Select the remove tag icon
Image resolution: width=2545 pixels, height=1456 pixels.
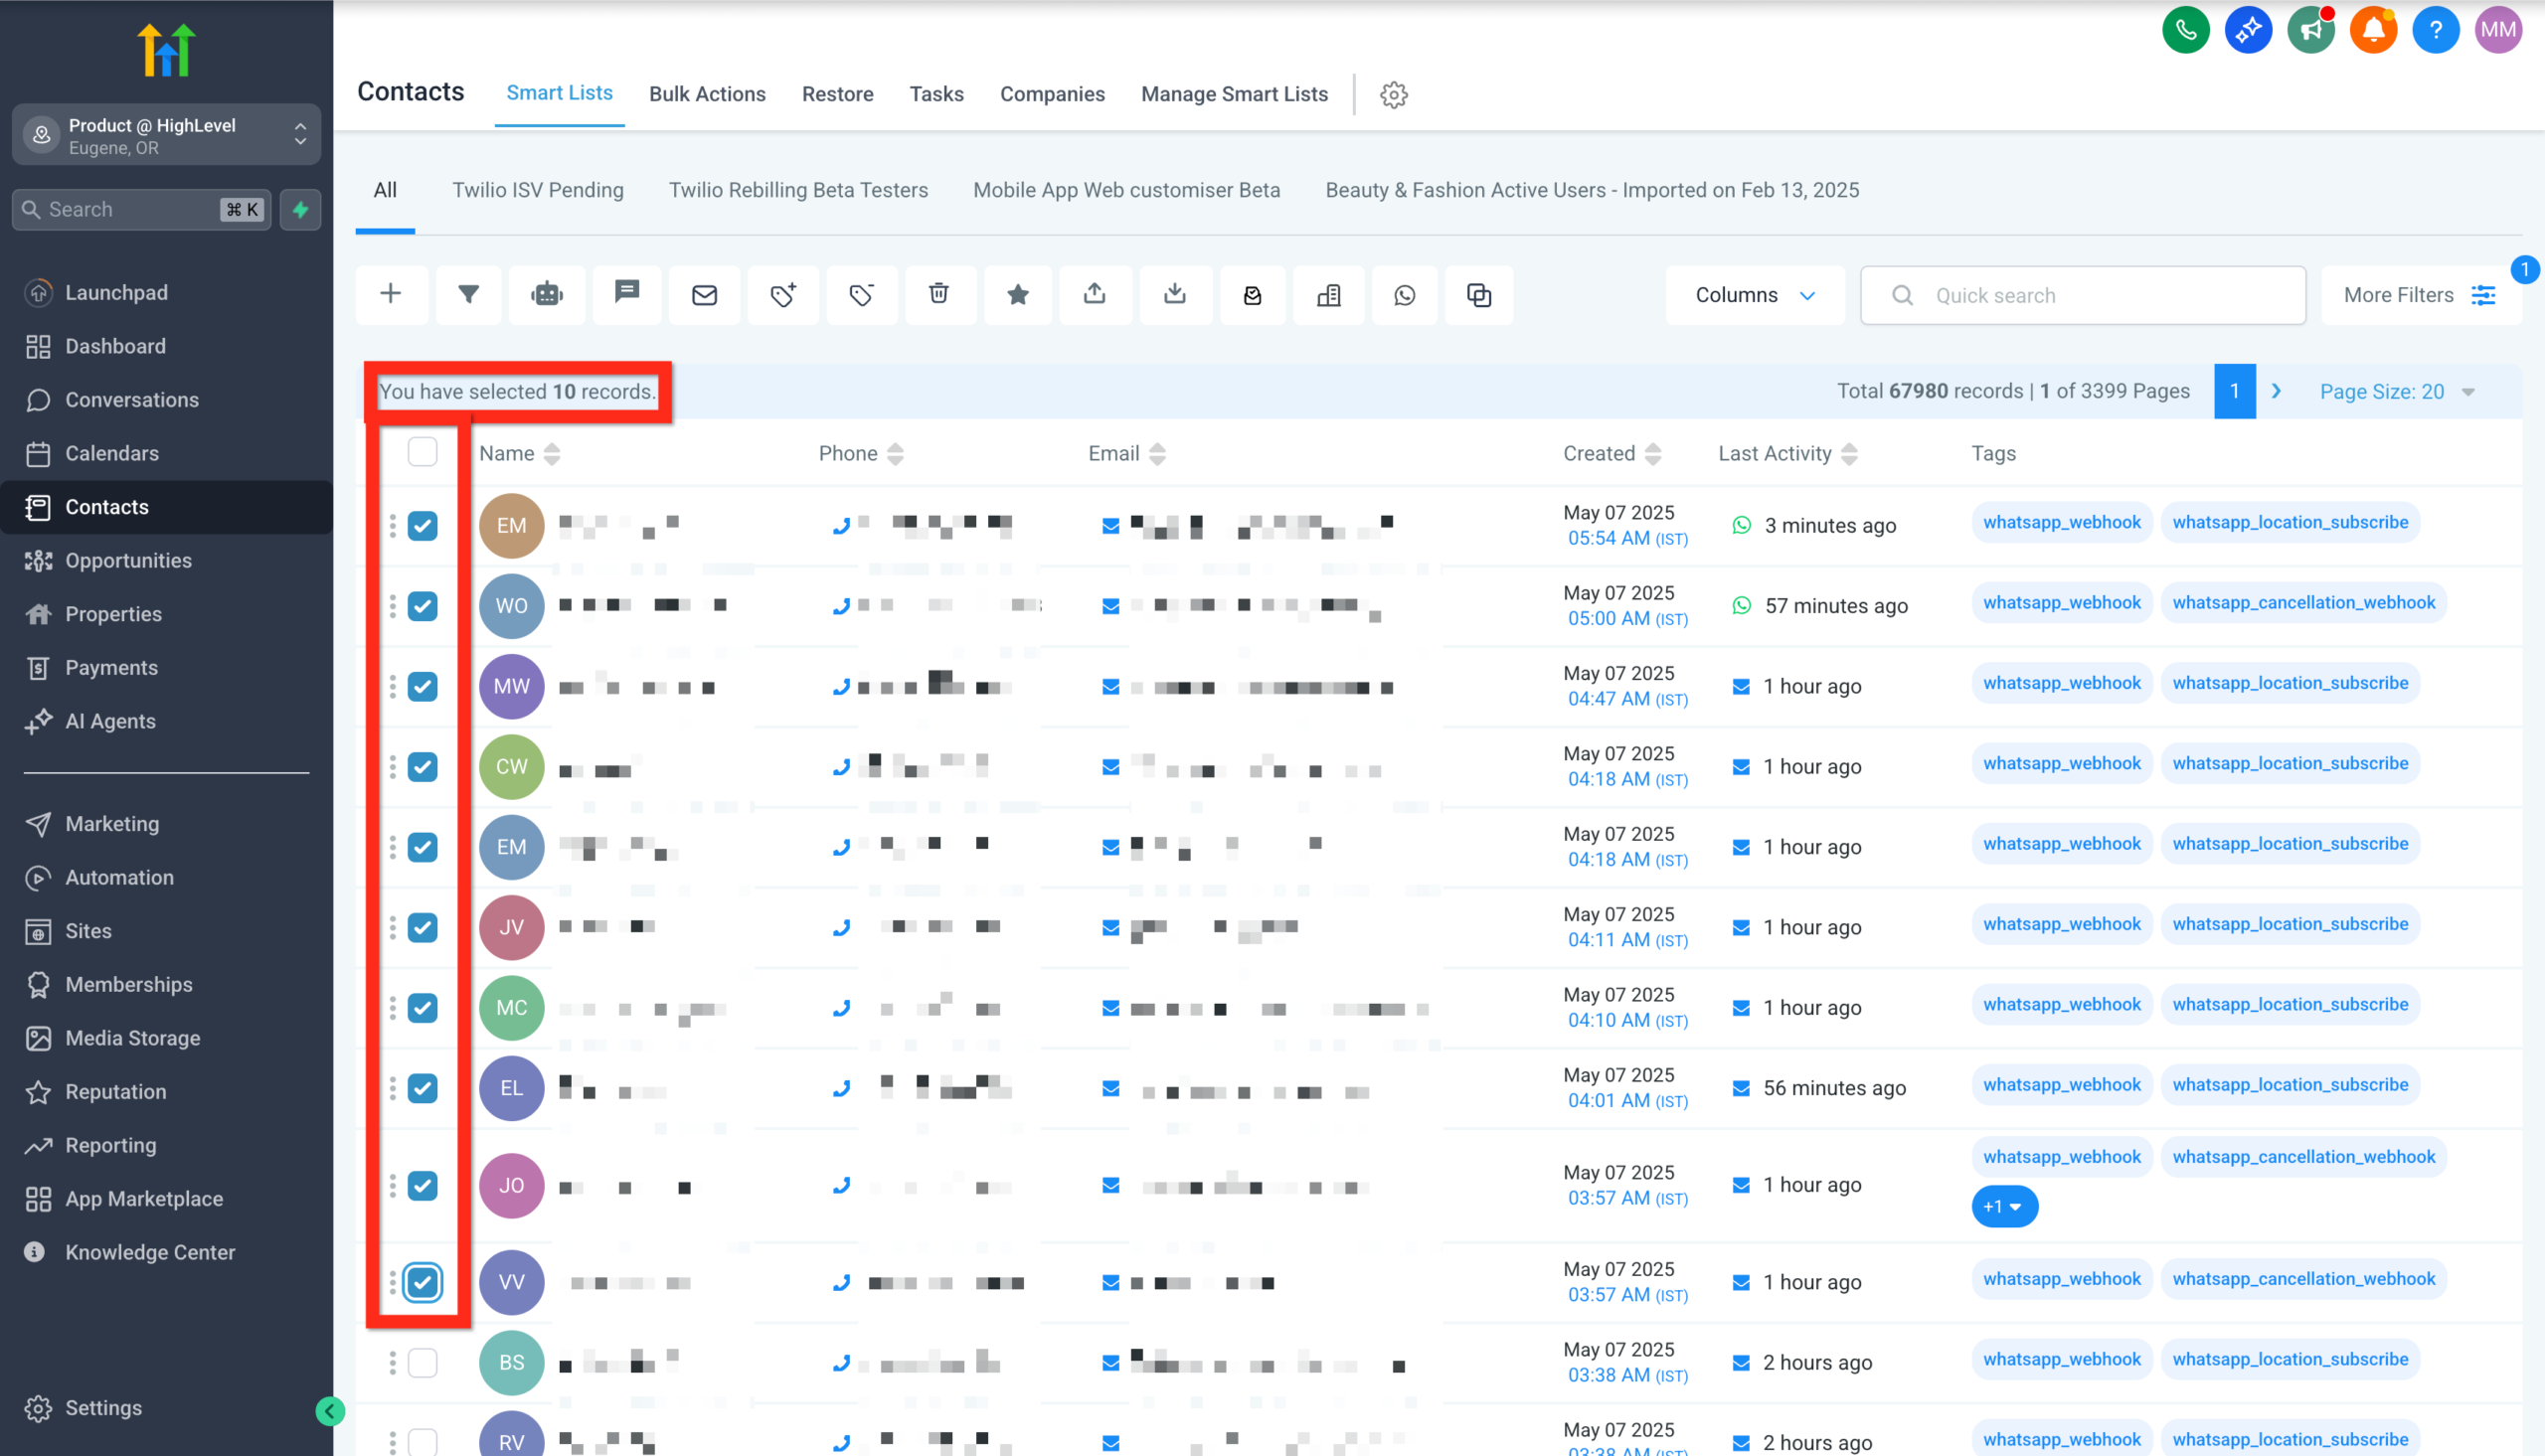tap(861, 295)
